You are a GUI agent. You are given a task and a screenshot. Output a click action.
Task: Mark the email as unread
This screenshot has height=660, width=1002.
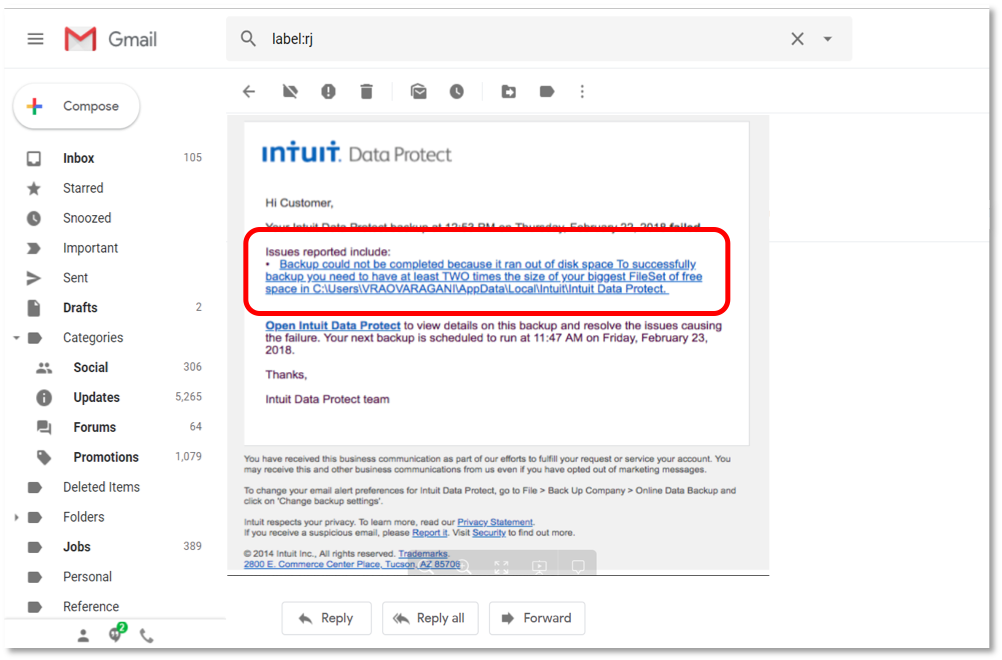point(419,92)
